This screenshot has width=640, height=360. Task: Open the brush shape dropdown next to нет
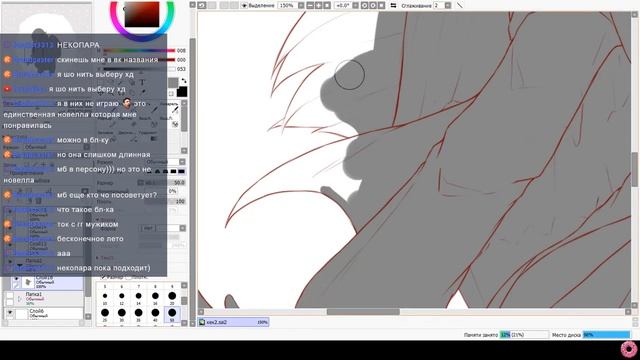(x=182, y=228)
